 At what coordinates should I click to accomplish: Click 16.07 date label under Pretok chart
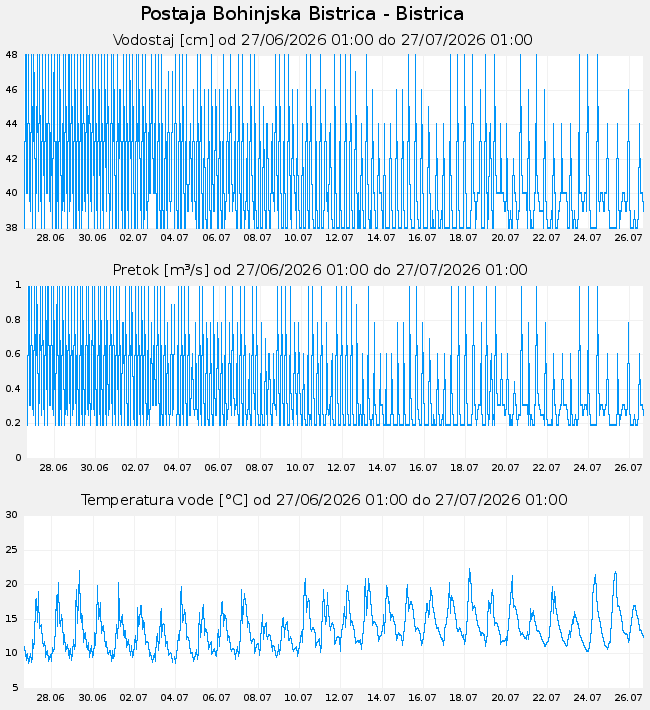423,468
